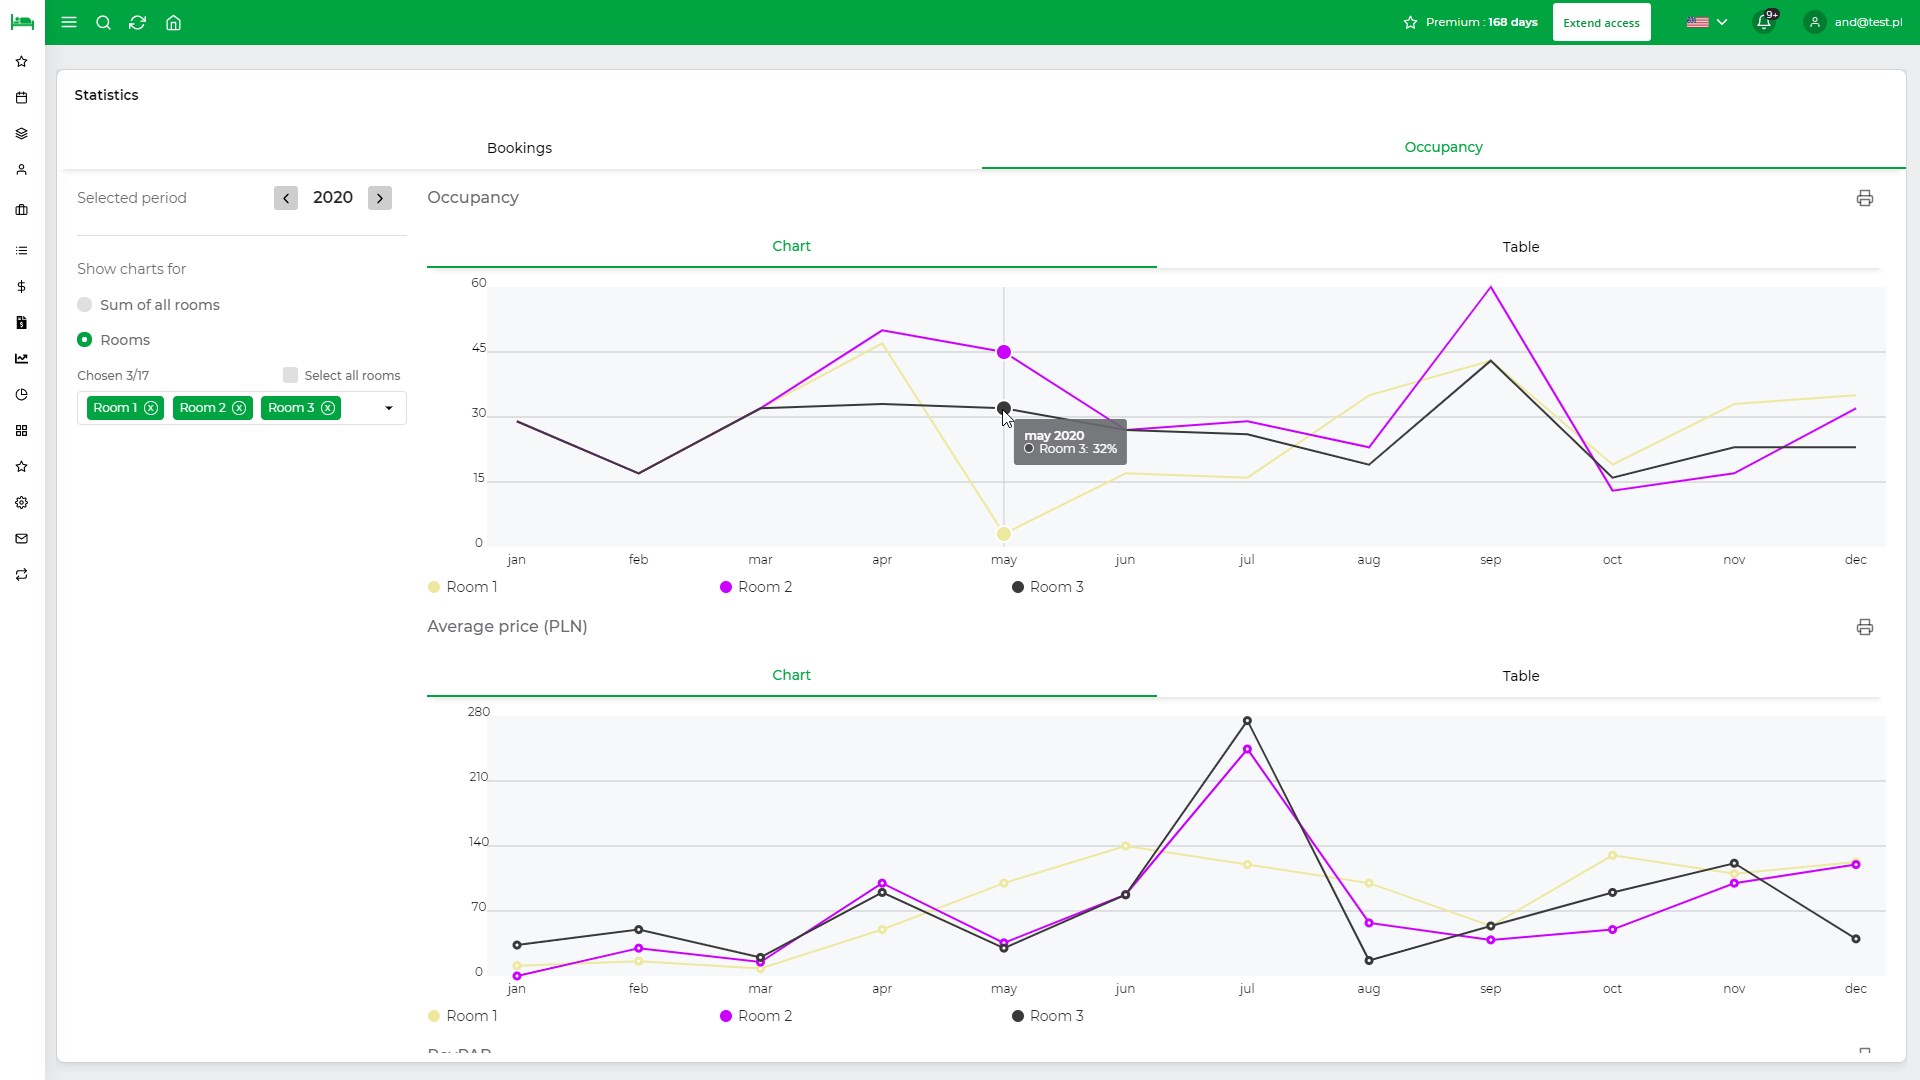Select the Sum of all rooms radio
This screenshot has width=1920, height=1080.
click(x=85, y=305)
